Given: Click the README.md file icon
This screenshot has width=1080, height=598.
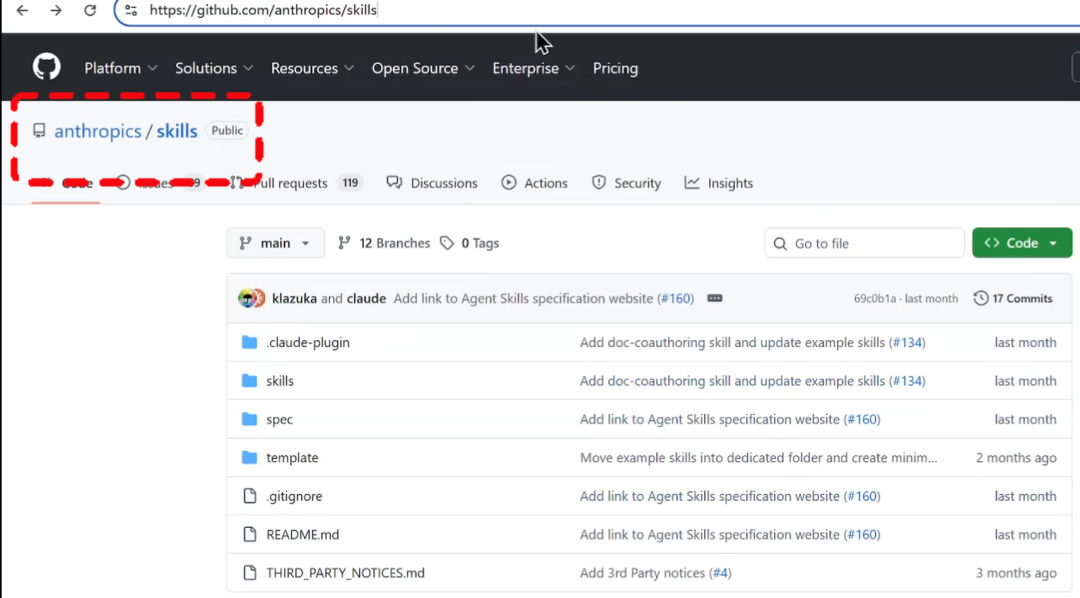Looking at the screenshot, I should (x=249, y=535).
